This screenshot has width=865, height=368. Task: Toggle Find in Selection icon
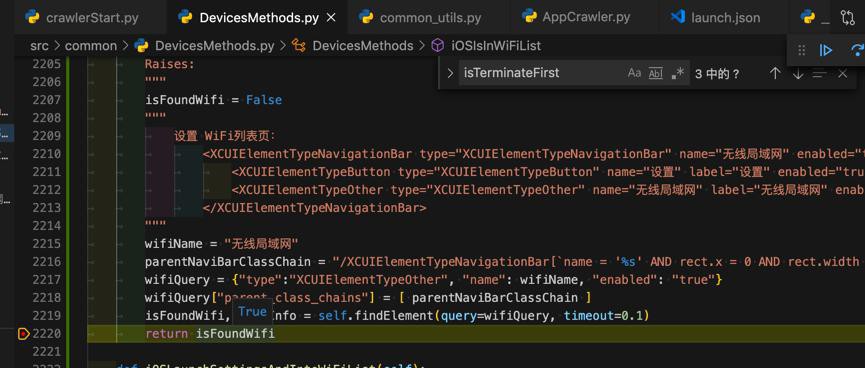[820, 73]
